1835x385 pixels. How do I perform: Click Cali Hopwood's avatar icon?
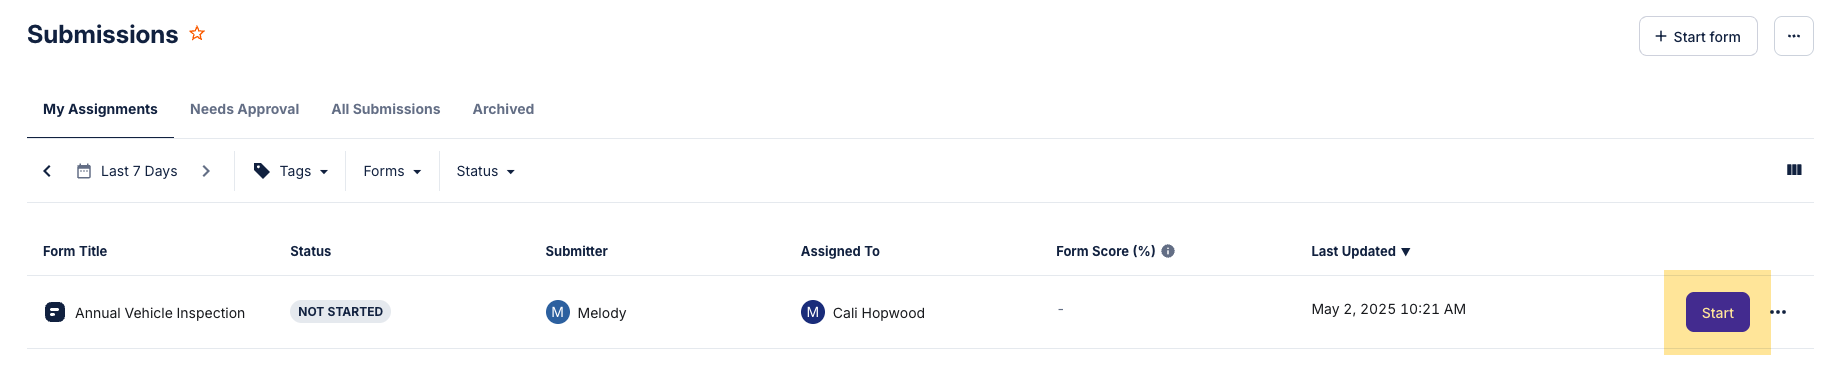click(813, 312)
